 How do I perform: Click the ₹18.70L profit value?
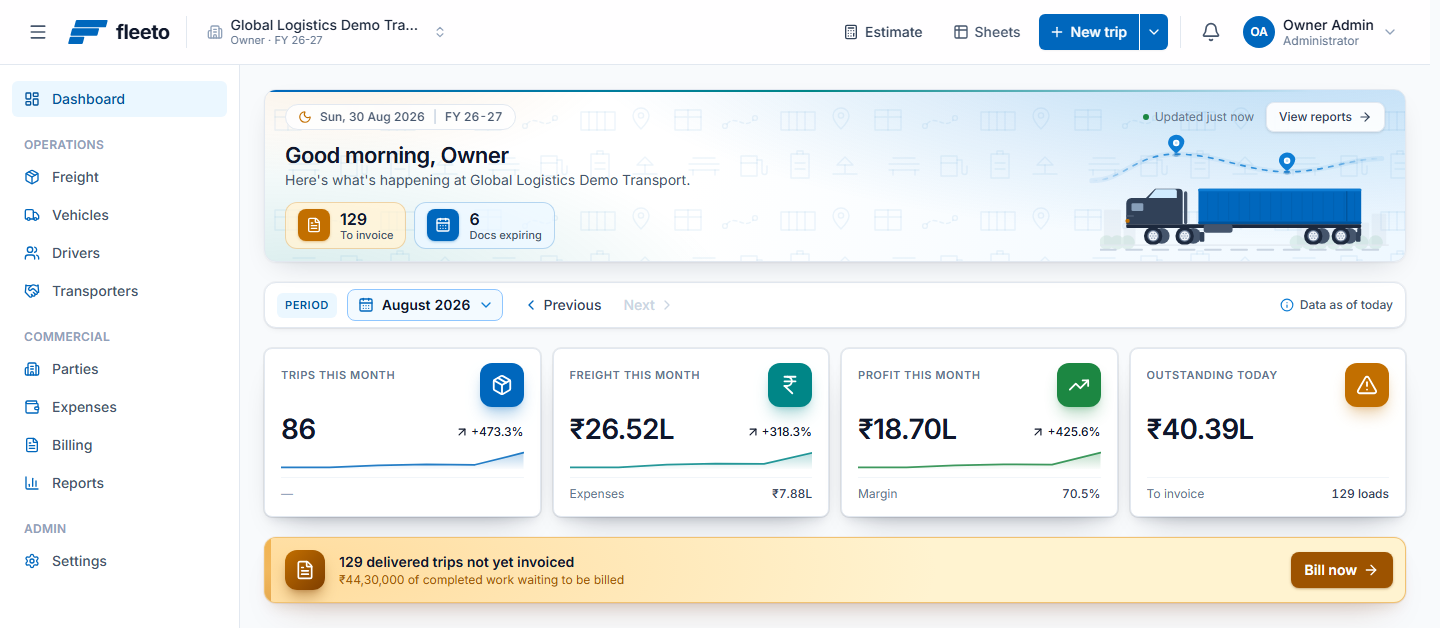(x=908, y=429)
